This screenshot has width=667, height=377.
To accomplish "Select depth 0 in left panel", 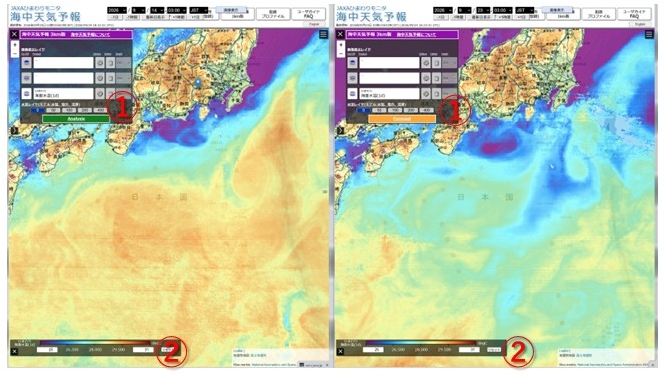I will point(37,110).
